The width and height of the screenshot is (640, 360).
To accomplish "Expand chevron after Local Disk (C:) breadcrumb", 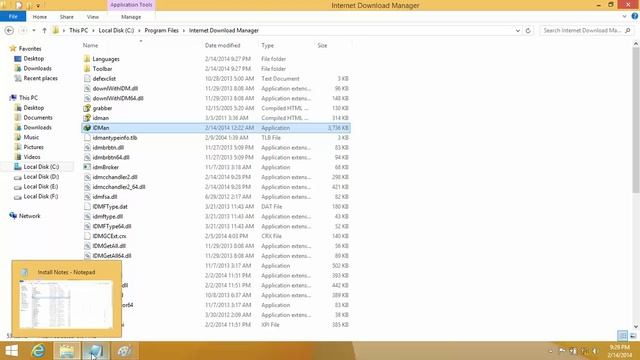I will tap(139, 30).
